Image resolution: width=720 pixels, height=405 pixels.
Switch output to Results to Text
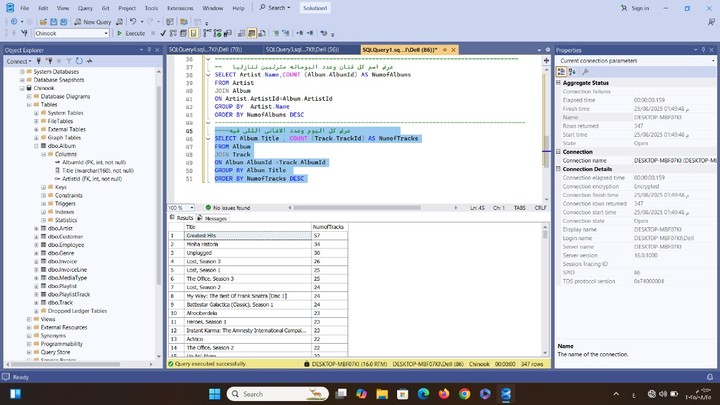241,33
